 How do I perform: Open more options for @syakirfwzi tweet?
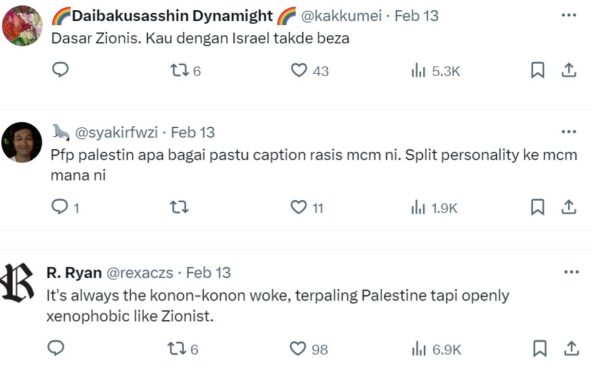[569, 132]
